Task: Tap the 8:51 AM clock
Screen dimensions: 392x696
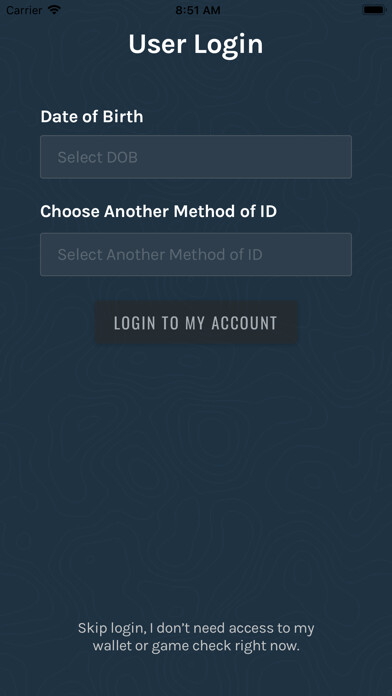Action: (198, 10)
